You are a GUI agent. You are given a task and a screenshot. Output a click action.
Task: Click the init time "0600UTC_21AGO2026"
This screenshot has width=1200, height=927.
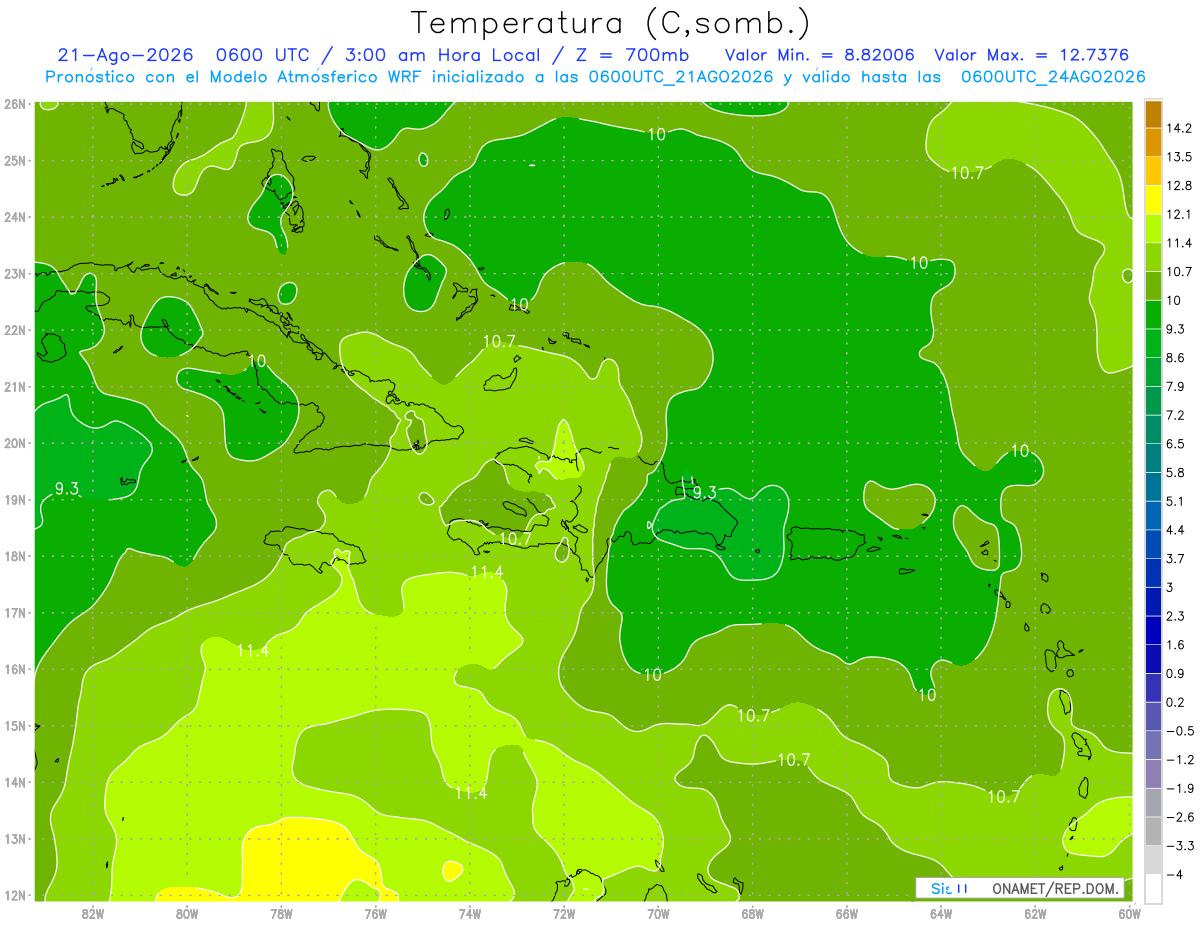(681, 77)
